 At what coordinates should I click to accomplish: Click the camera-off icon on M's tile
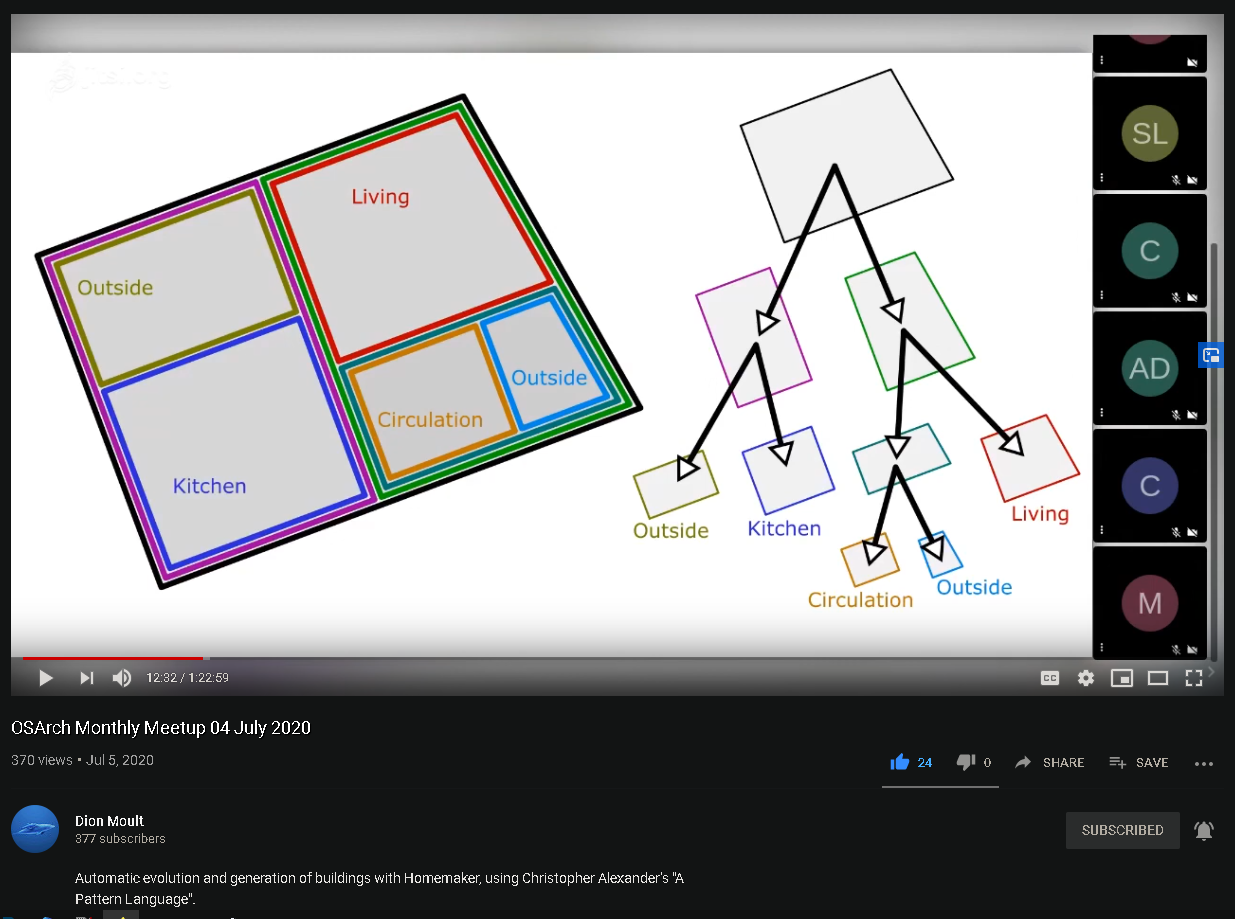click(x=1192, y=649)
